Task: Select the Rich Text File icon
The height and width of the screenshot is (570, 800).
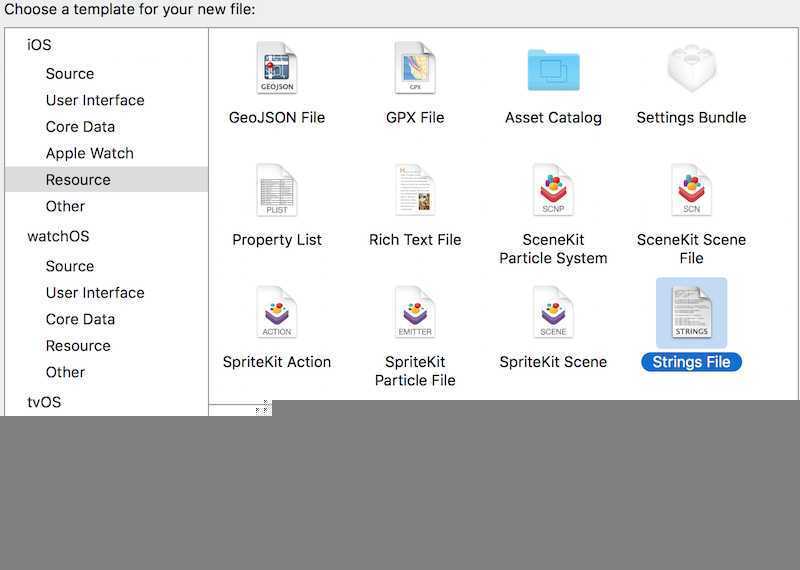Action: tap(415, 190)
